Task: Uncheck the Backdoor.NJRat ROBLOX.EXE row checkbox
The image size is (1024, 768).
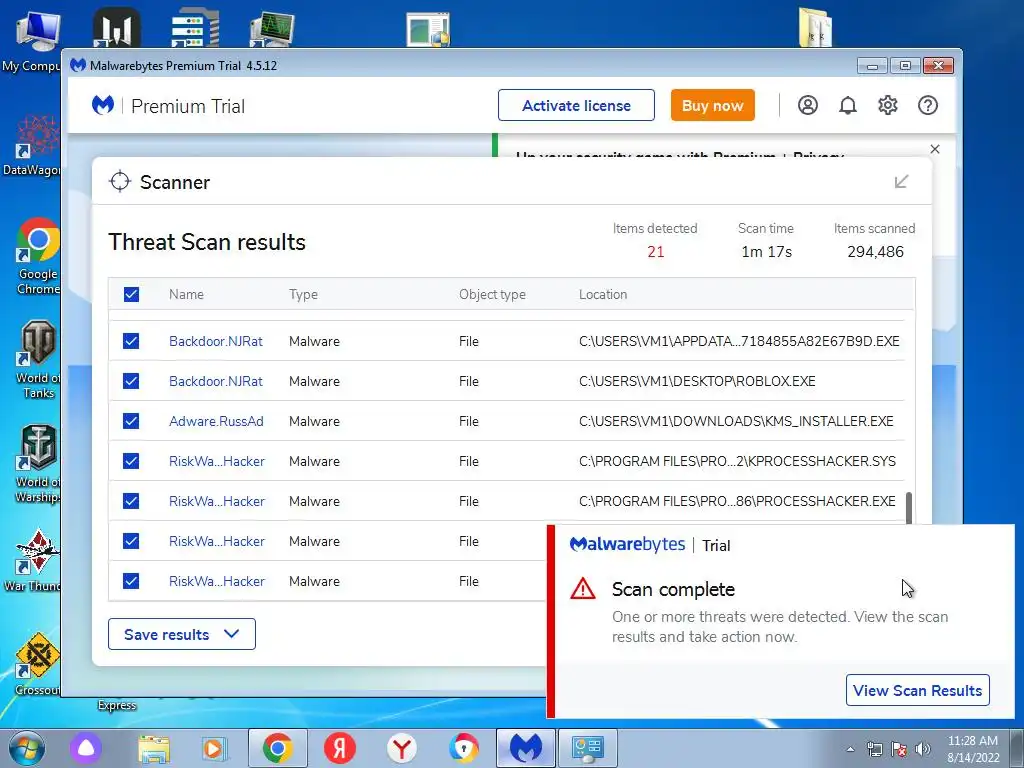Action: (131, 381)
